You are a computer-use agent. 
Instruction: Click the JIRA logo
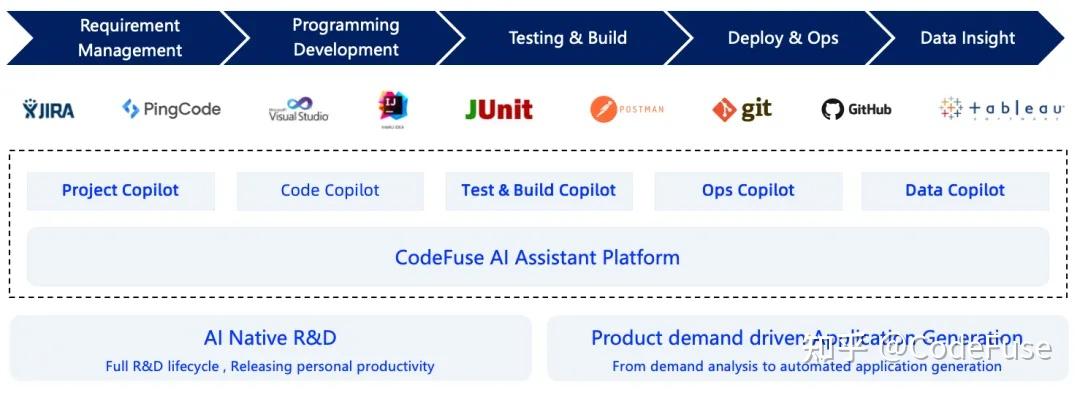pyautogui.click(x=48, y=109)
